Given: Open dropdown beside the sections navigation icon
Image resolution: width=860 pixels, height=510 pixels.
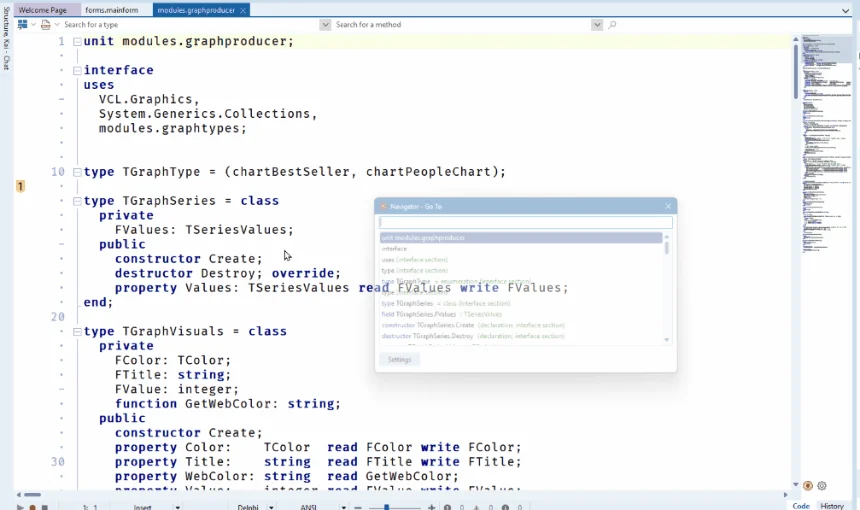Looking at the screenshot, I should click(x=33, y=25).
